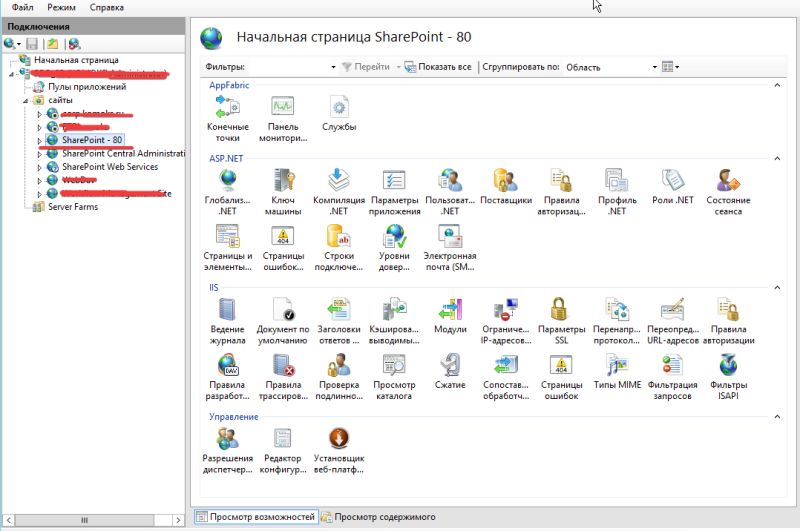Screen dimensions: 800x531
Task: Open Переопределение URL-адресов feature
Action: (x=672, y=321)
